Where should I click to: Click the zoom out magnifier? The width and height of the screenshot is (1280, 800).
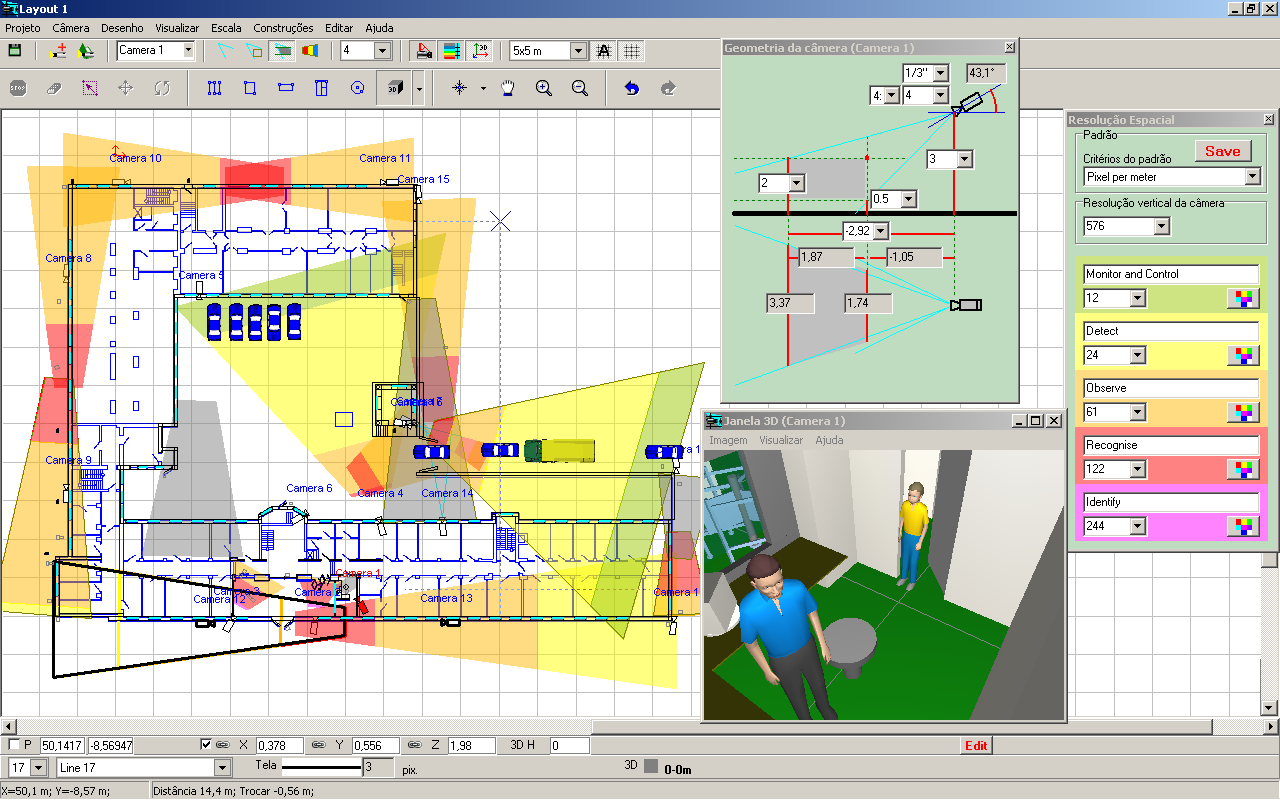[x=579, y=88]
